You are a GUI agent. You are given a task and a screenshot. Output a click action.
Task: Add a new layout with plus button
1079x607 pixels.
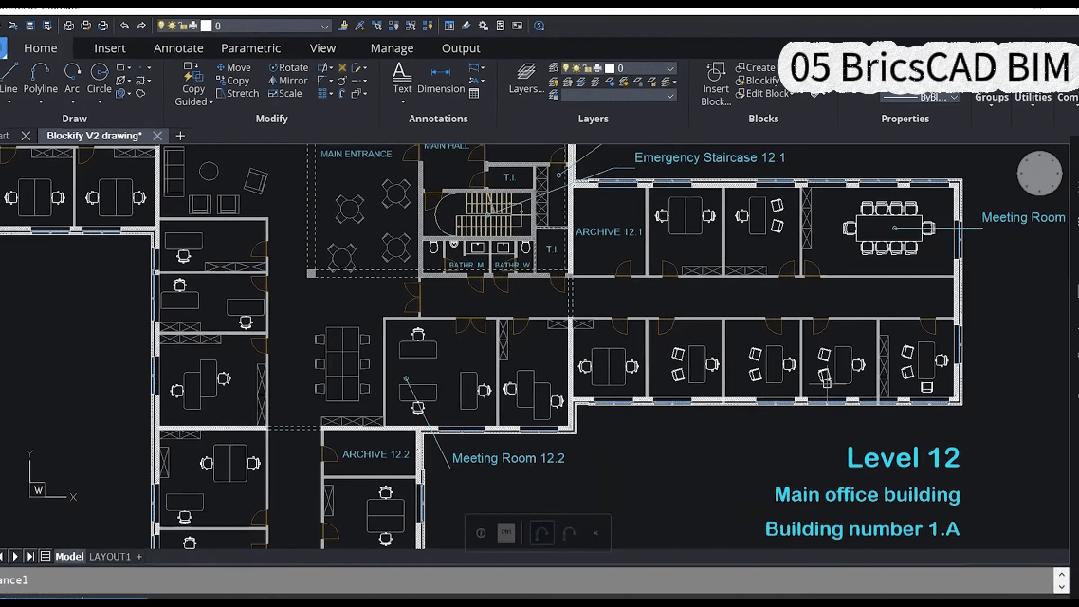[139, 557]
